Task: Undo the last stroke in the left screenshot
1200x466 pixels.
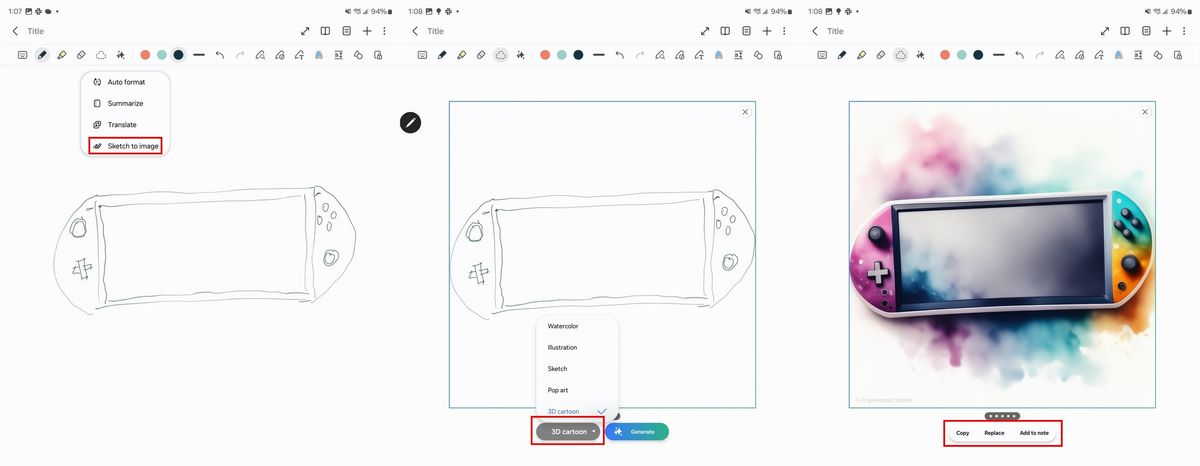Action: point(219,55)
